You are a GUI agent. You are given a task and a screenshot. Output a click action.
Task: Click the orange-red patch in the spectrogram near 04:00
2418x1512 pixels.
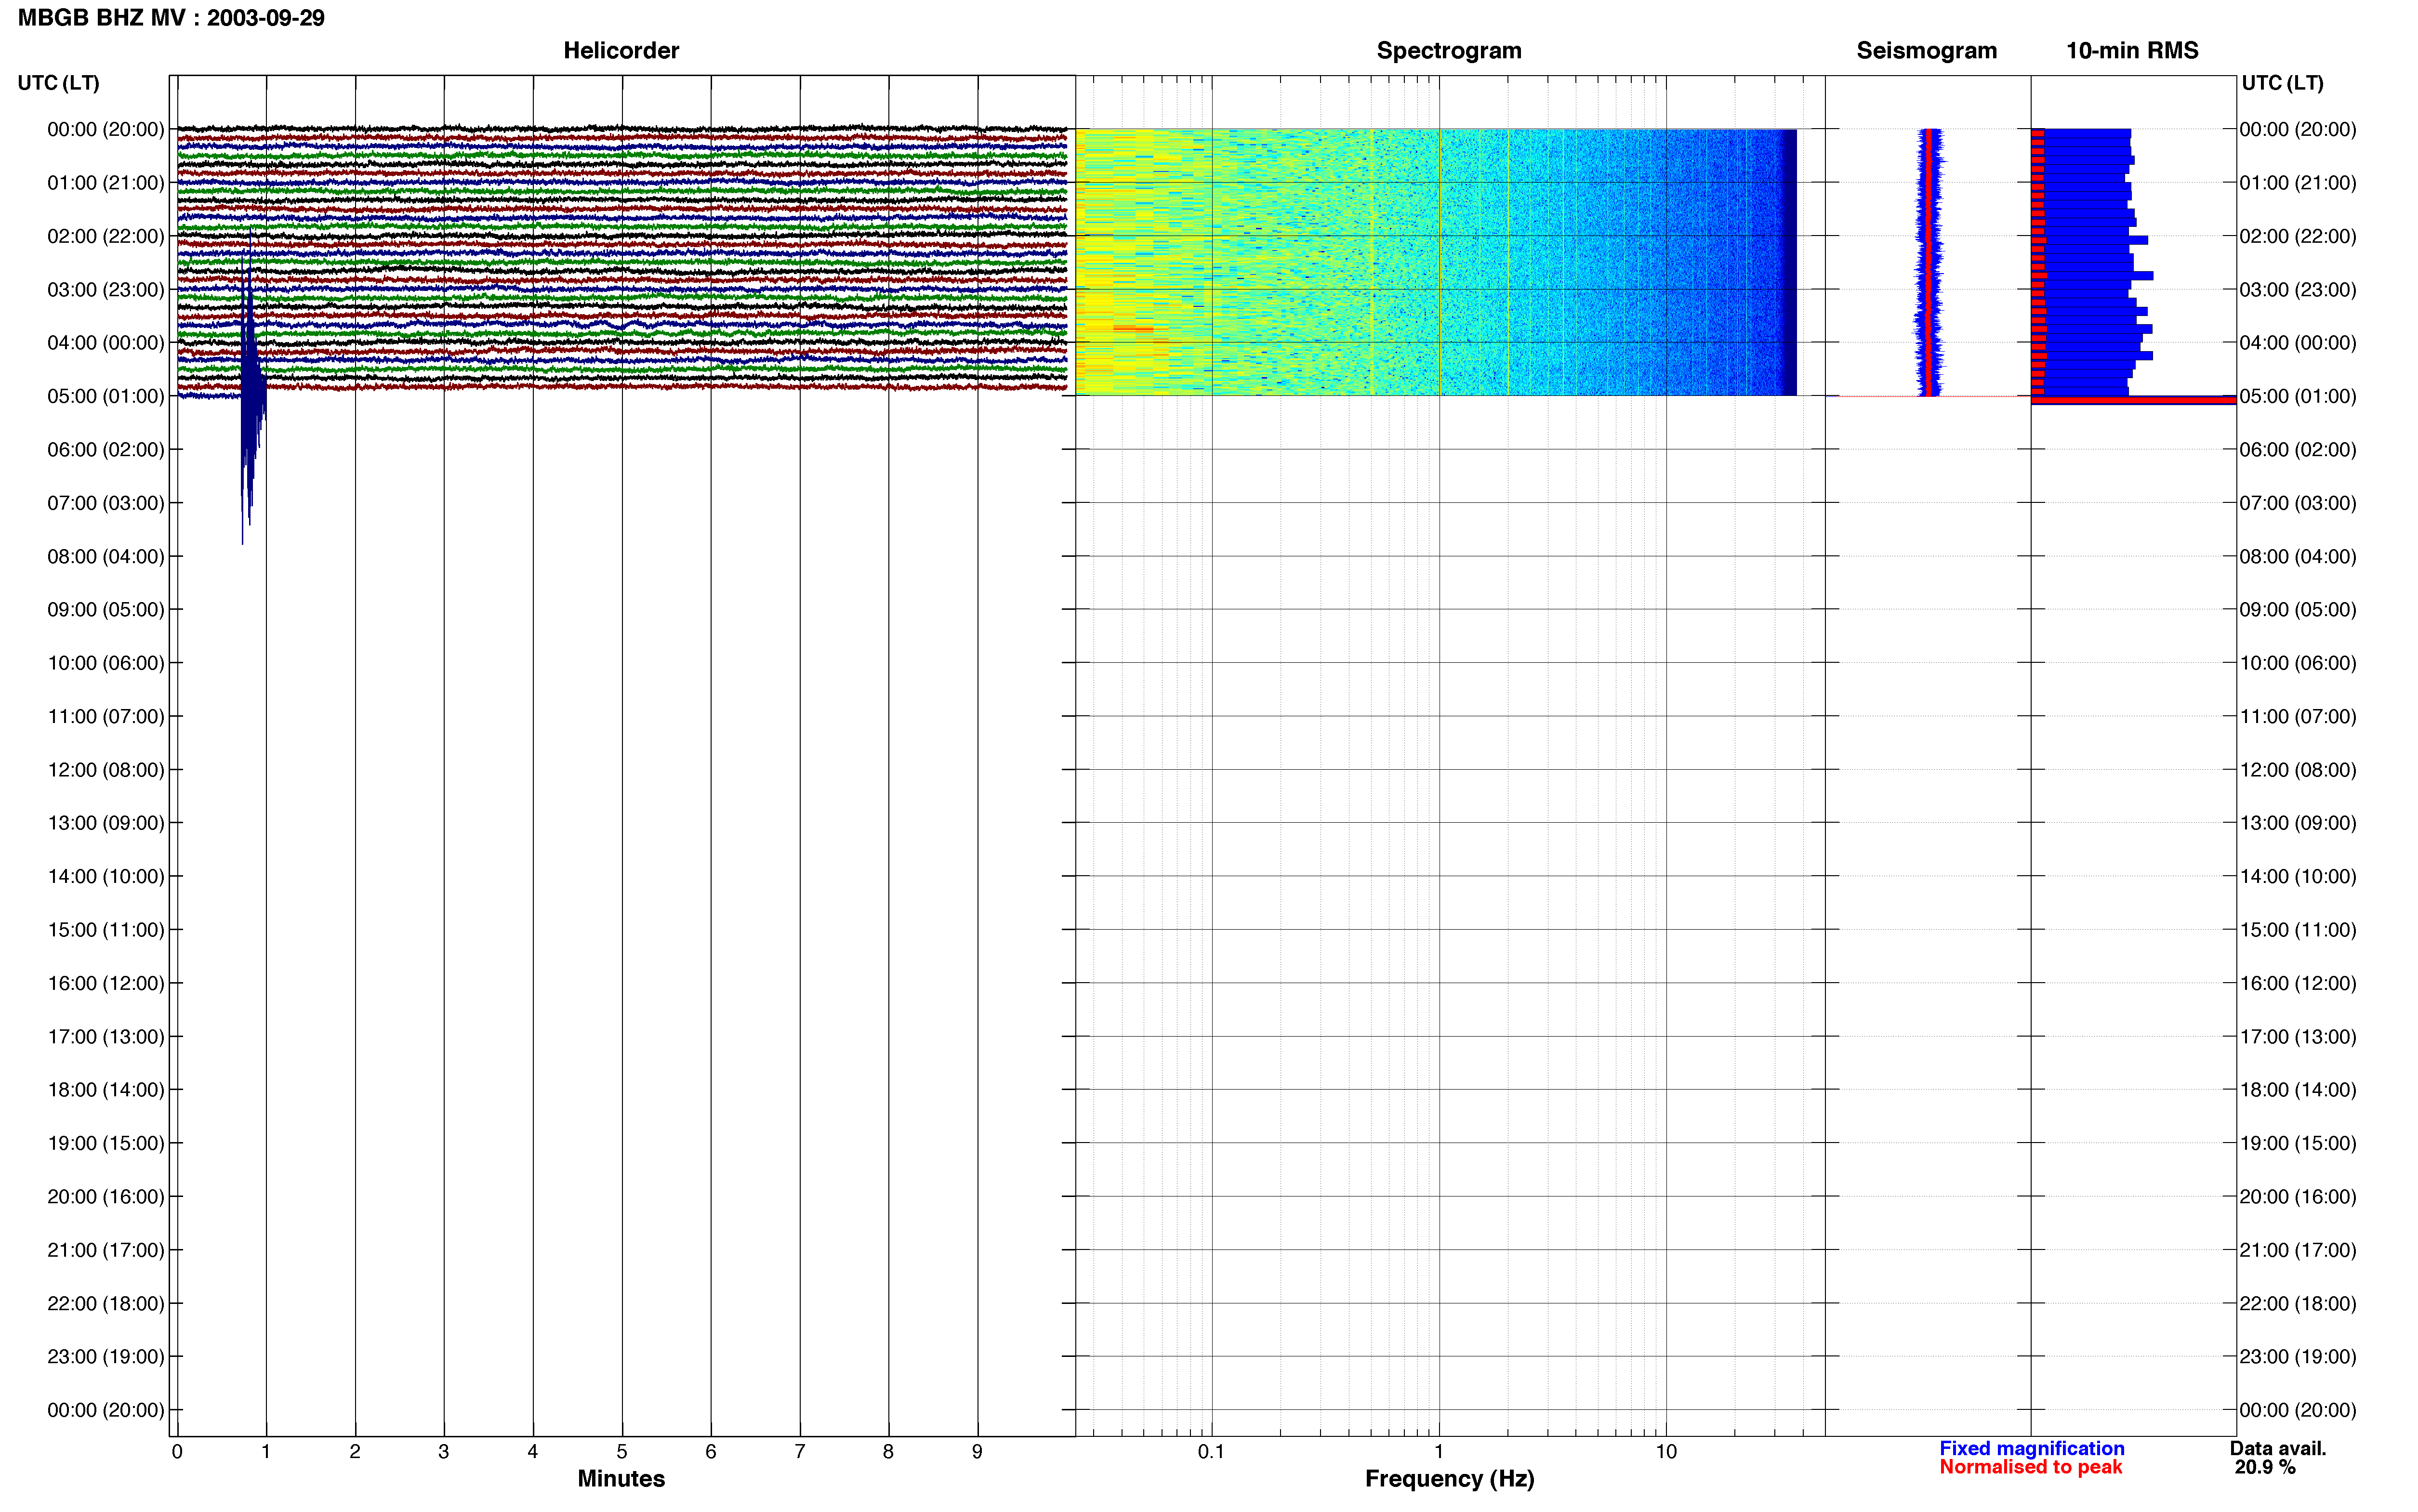pyautogui.click(x=1133, y=328)
